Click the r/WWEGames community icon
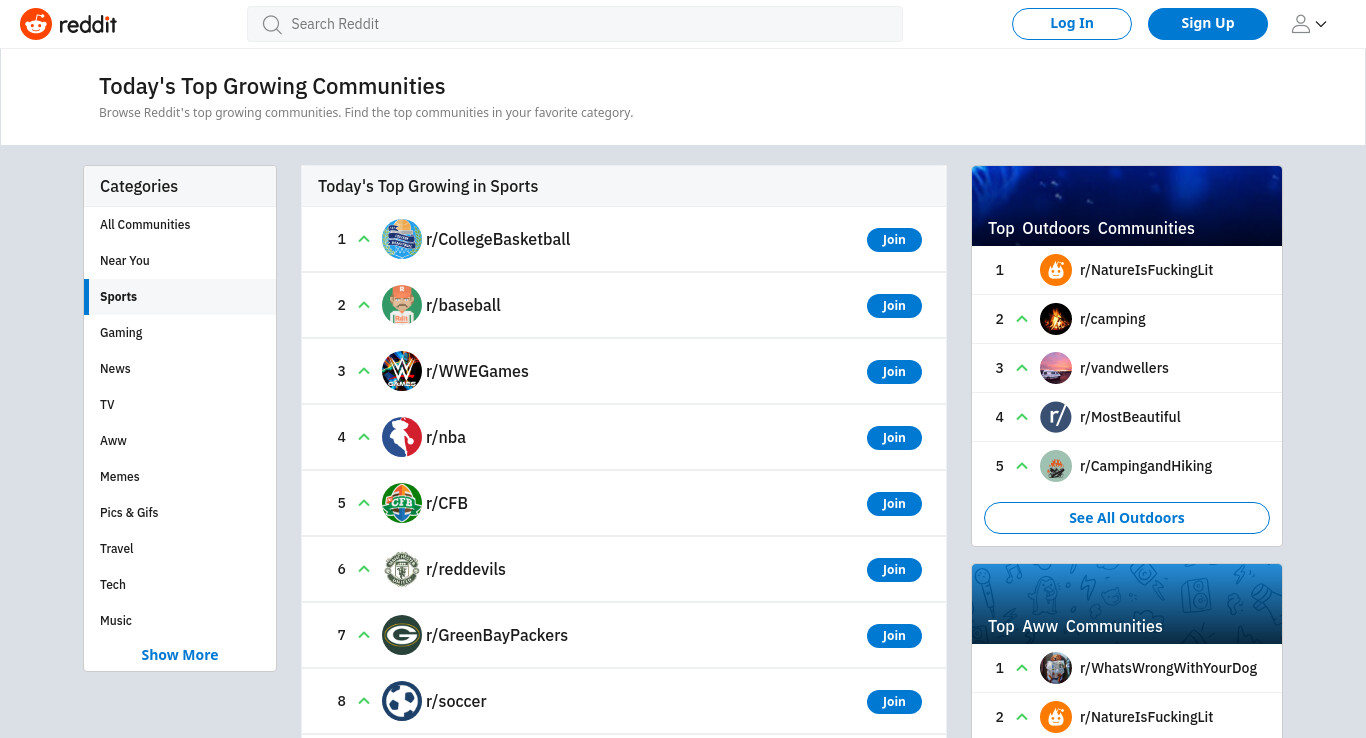 402,371
